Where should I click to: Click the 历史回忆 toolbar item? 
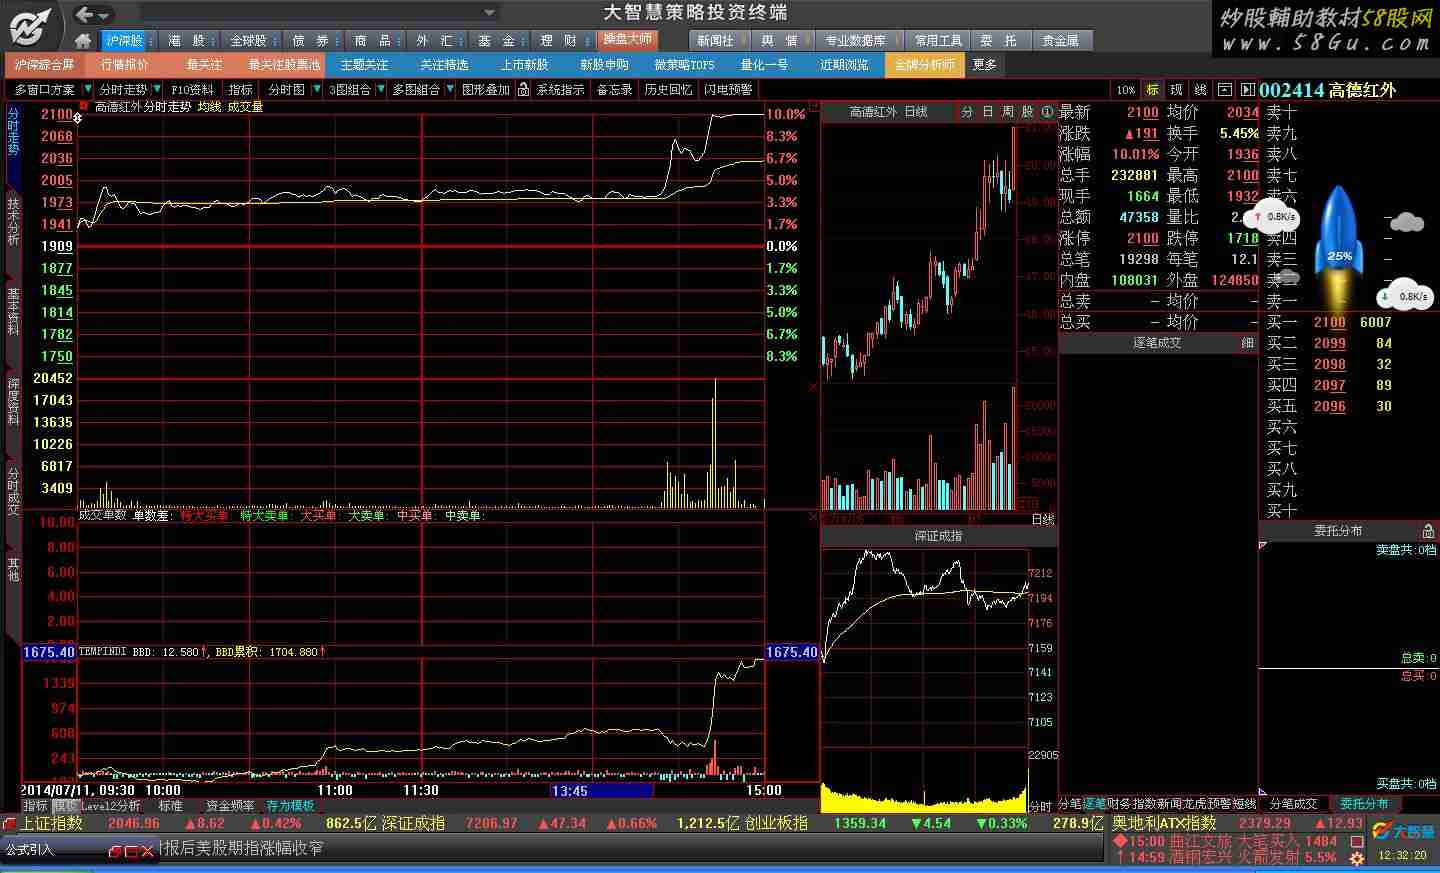(x=668, y=90)
